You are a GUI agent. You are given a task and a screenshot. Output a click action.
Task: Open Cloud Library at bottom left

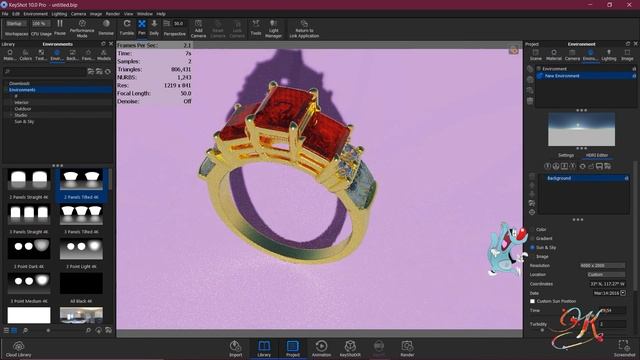(x=18, y=349)
